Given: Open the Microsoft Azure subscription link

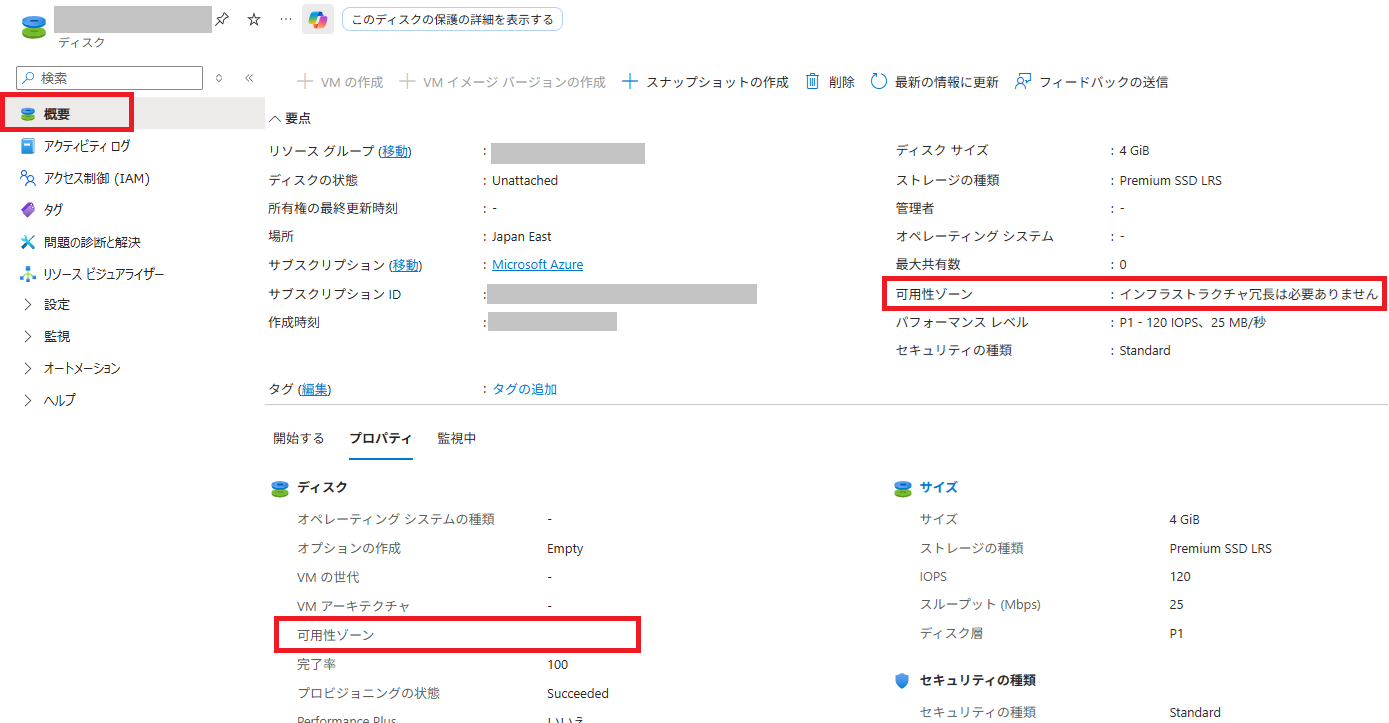Looking at the screenshot, I should pyautogui.click(x=538, y=265).
